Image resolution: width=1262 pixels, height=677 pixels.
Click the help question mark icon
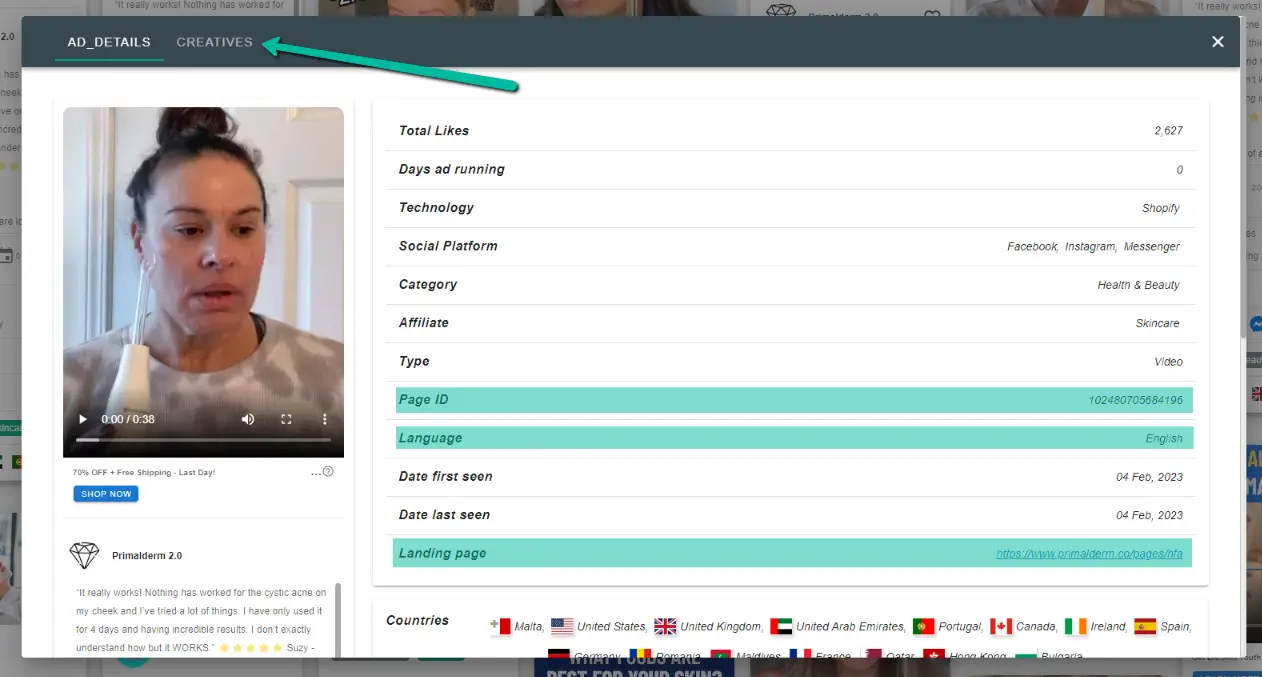pyautogui.click(x=328, y=472)
